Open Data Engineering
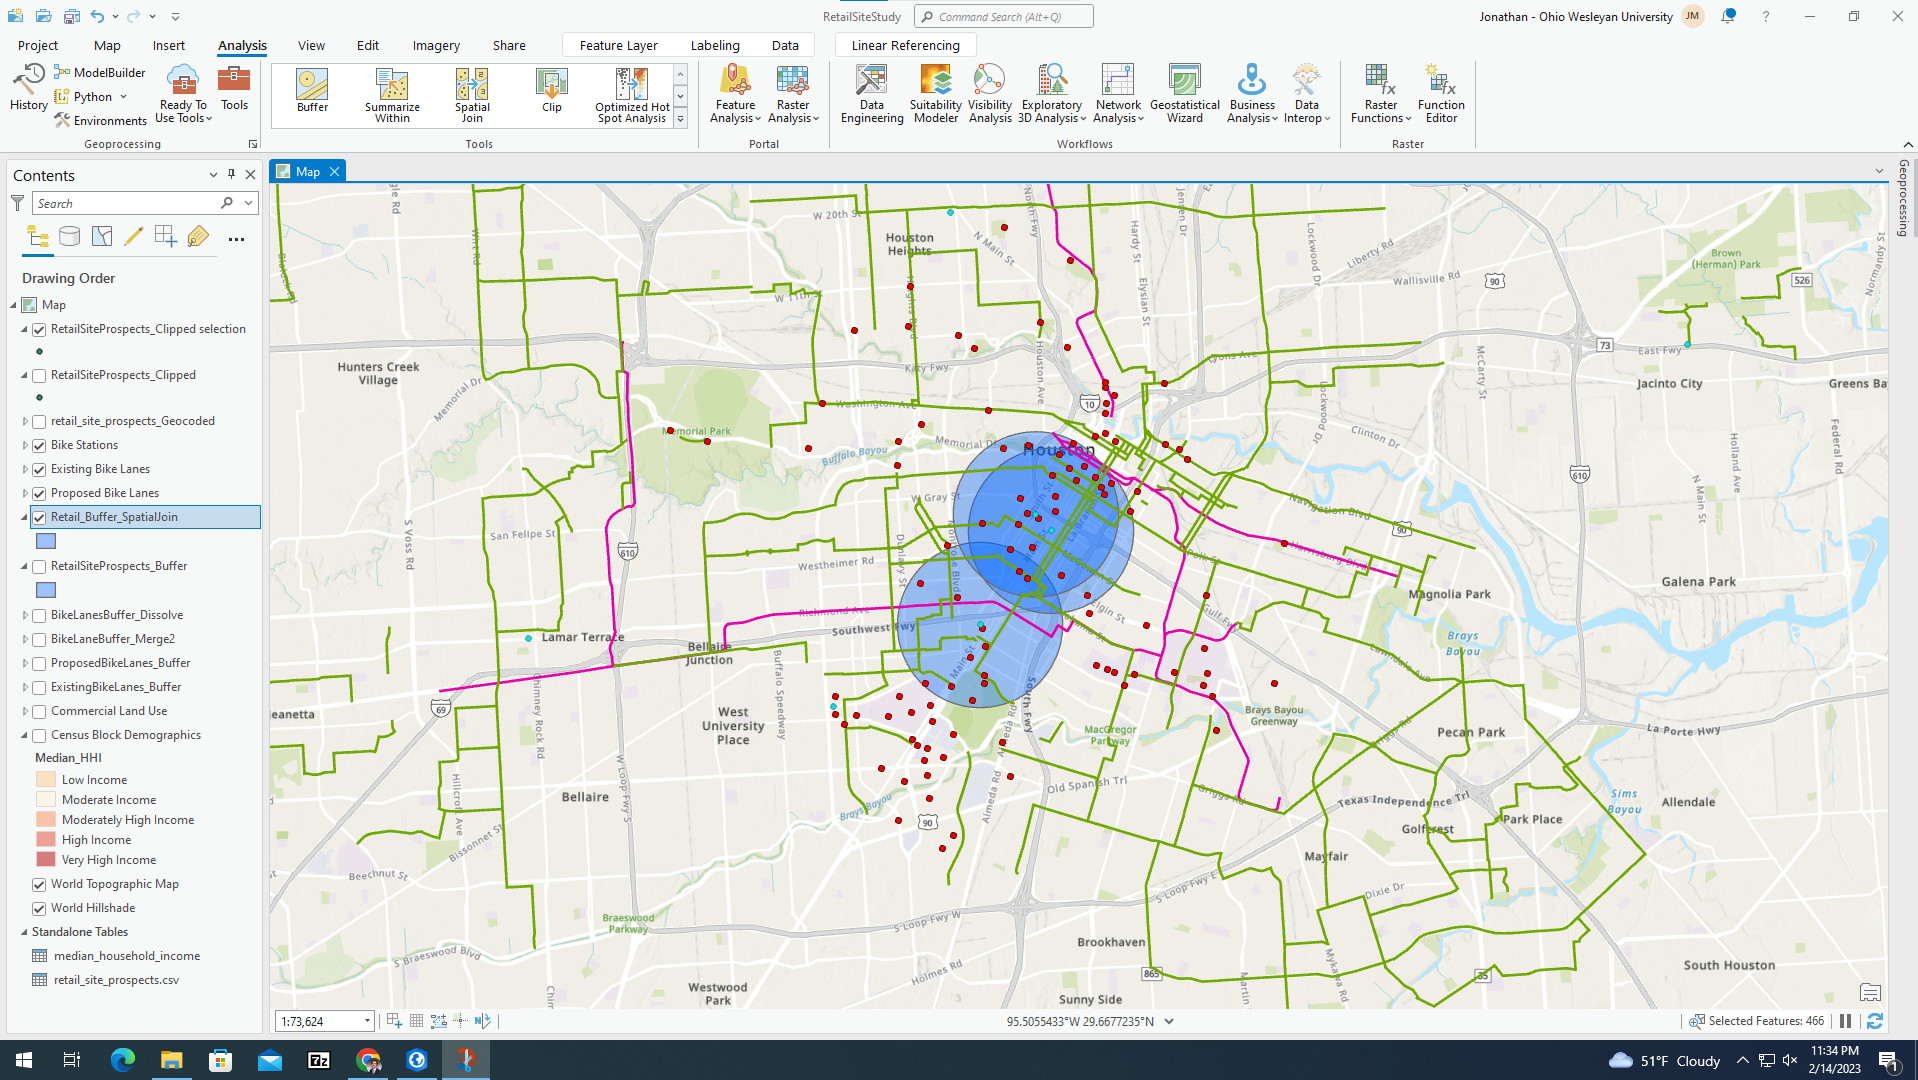The width and height of the screenshot is (1918, 1080). (x=871, y=93)
